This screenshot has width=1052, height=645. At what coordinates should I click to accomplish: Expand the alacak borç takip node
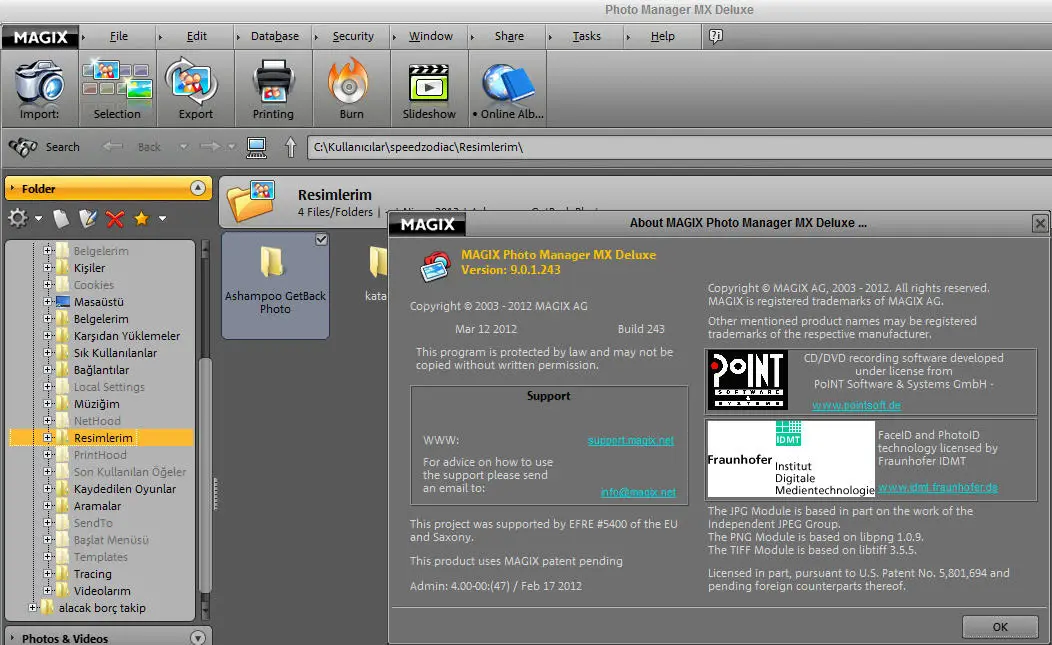[x=33, y=607]
